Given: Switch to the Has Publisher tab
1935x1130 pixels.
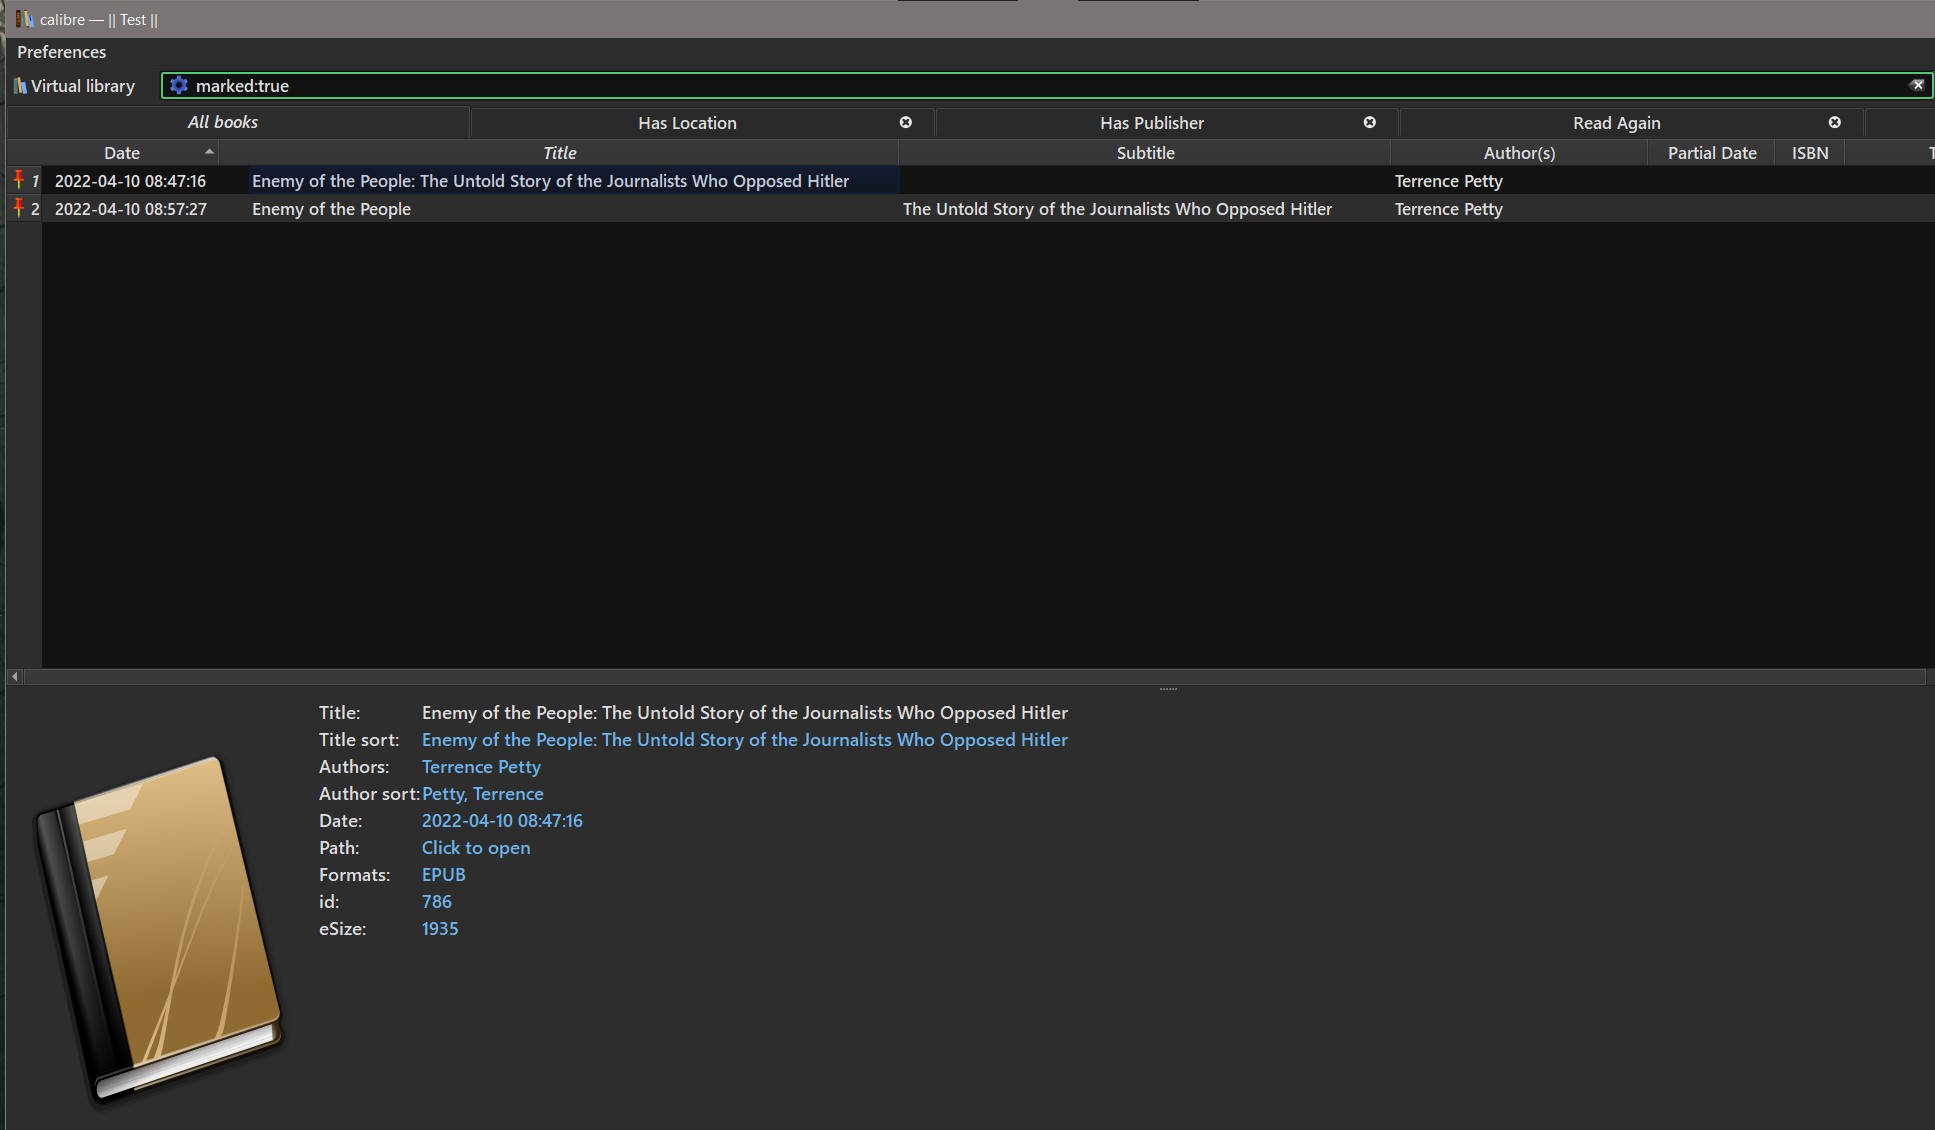Looking at the screenshot, I should click(1151, 123).
